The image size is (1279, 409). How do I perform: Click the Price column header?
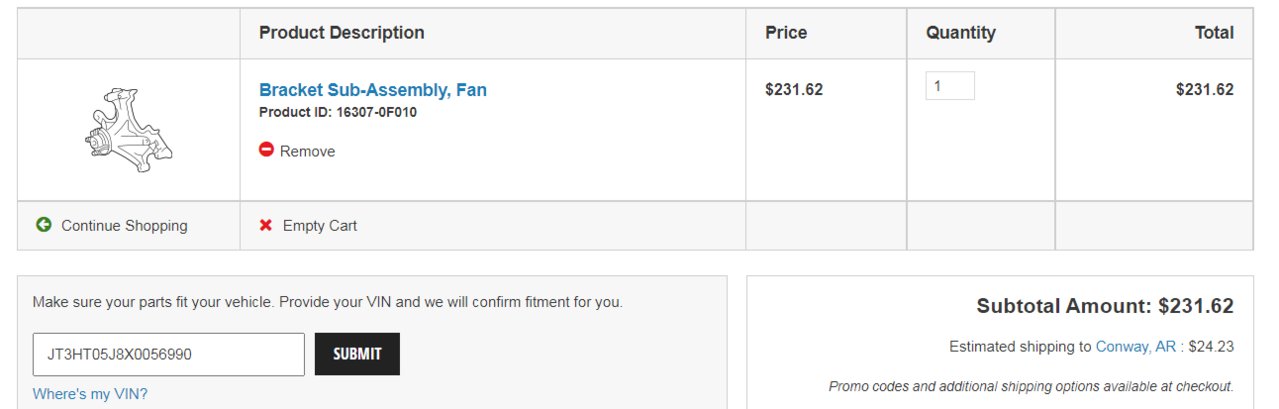tap(786, 33)
